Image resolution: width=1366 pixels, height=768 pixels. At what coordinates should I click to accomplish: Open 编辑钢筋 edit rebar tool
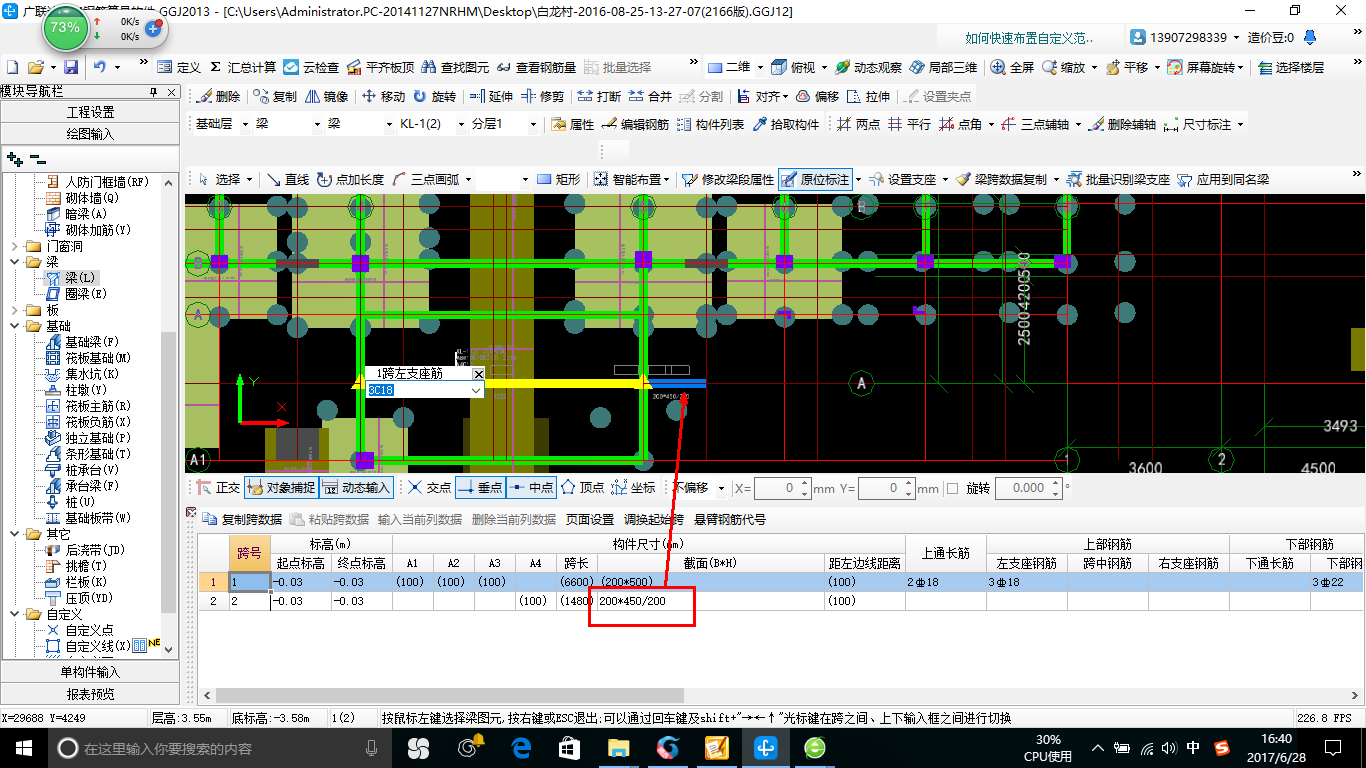click(x=636, y=125)
